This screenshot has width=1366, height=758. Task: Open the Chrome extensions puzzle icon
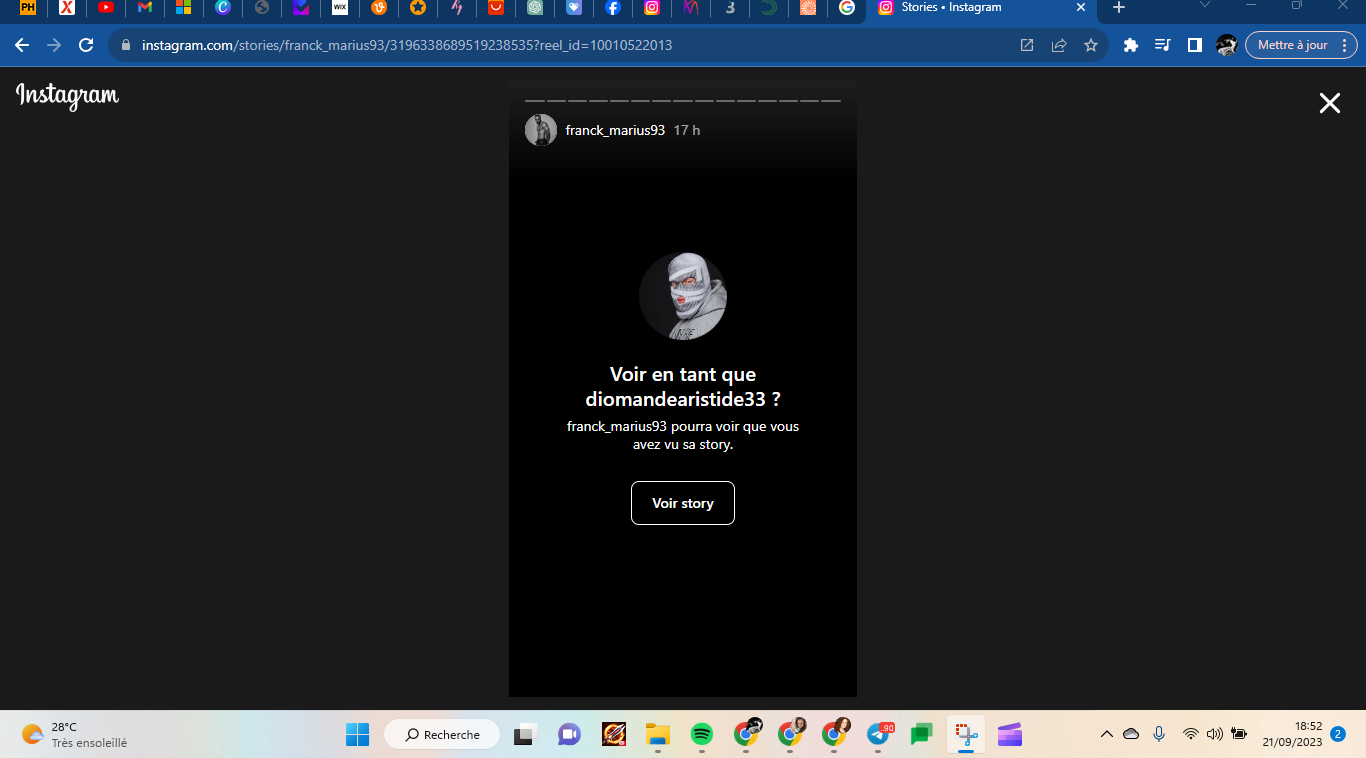(1131, 45)
